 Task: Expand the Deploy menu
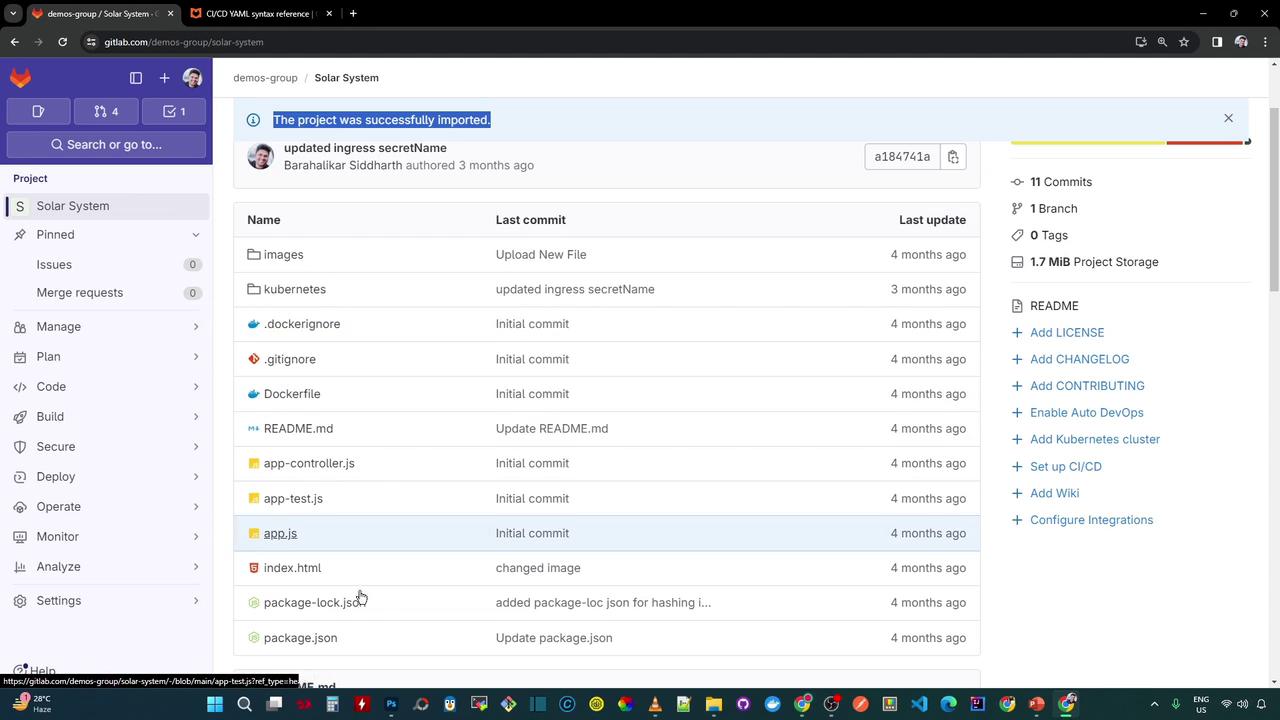(x=56, y=477)
